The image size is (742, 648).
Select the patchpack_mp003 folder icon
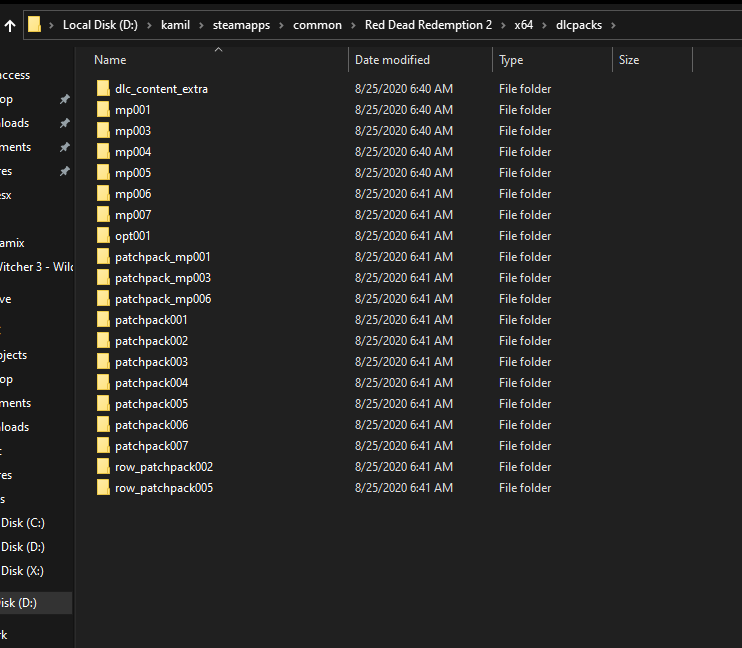tap(103, 277)
